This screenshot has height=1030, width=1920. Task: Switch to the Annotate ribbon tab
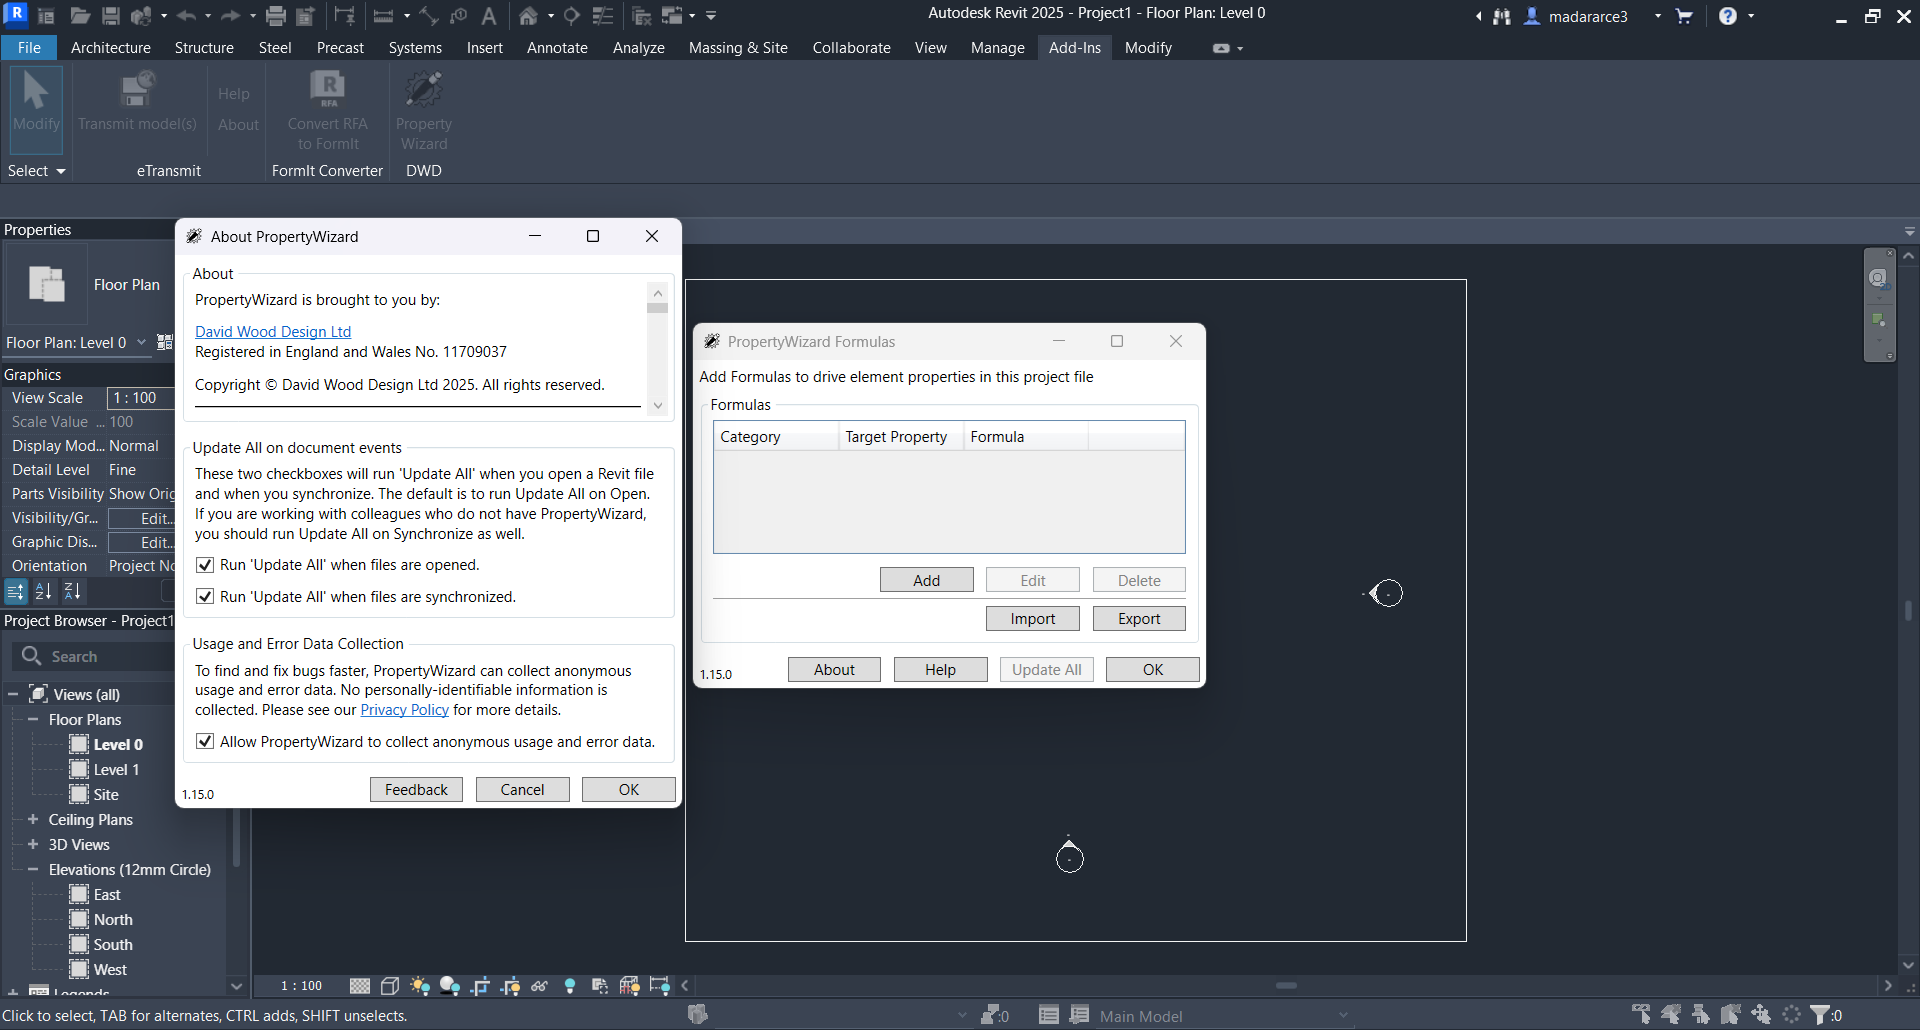(x=557, y=48)
